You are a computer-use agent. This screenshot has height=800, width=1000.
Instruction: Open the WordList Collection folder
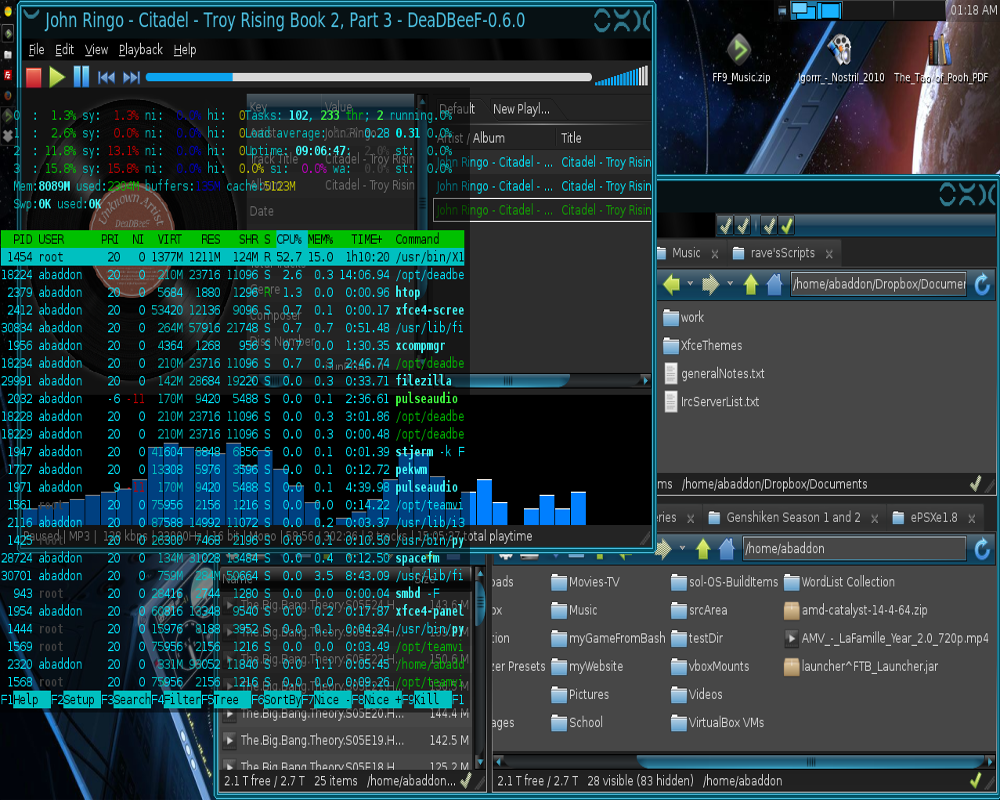(x=839, y=582)
